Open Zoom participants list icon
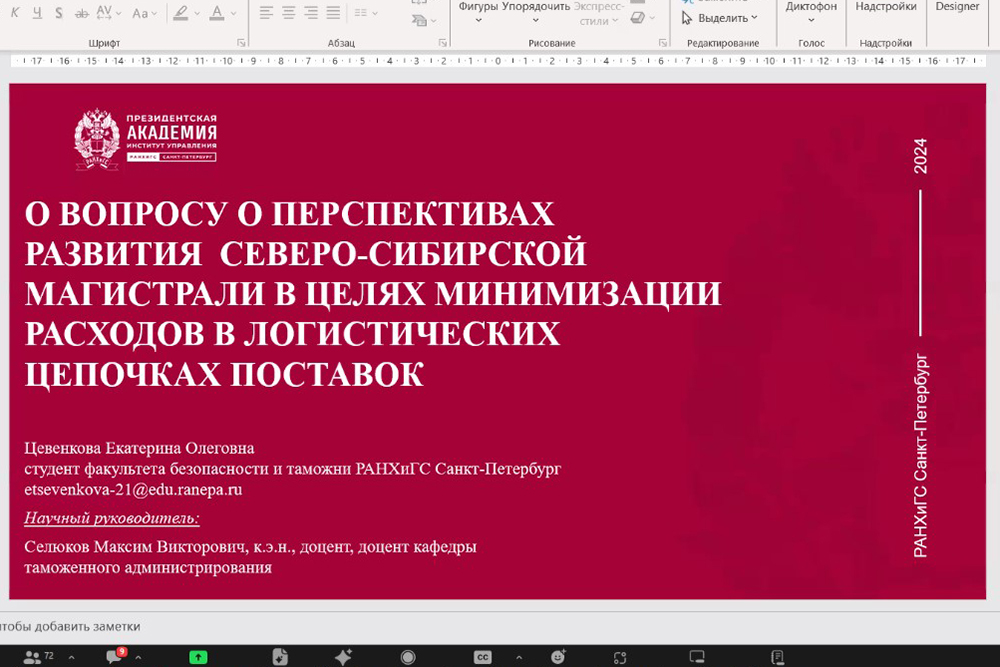Screen dimensions: 1000x667 pos(34,657)
